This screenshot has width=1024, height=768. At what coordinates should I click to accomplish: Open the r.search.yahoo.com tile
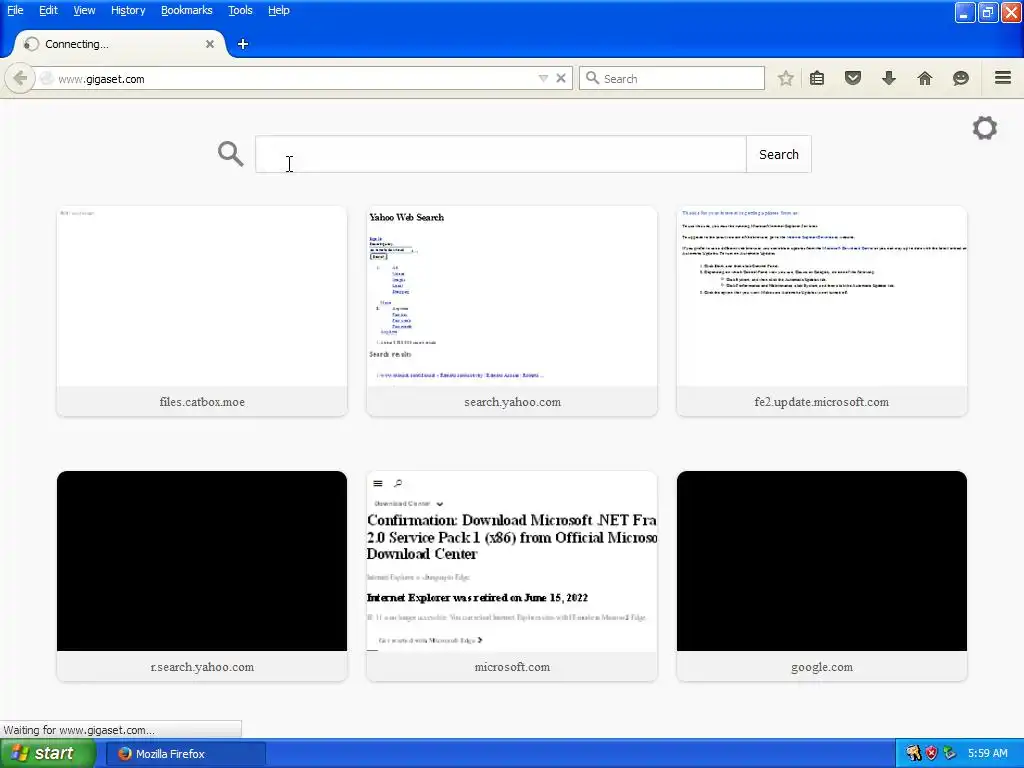click(x=202, y=576)
